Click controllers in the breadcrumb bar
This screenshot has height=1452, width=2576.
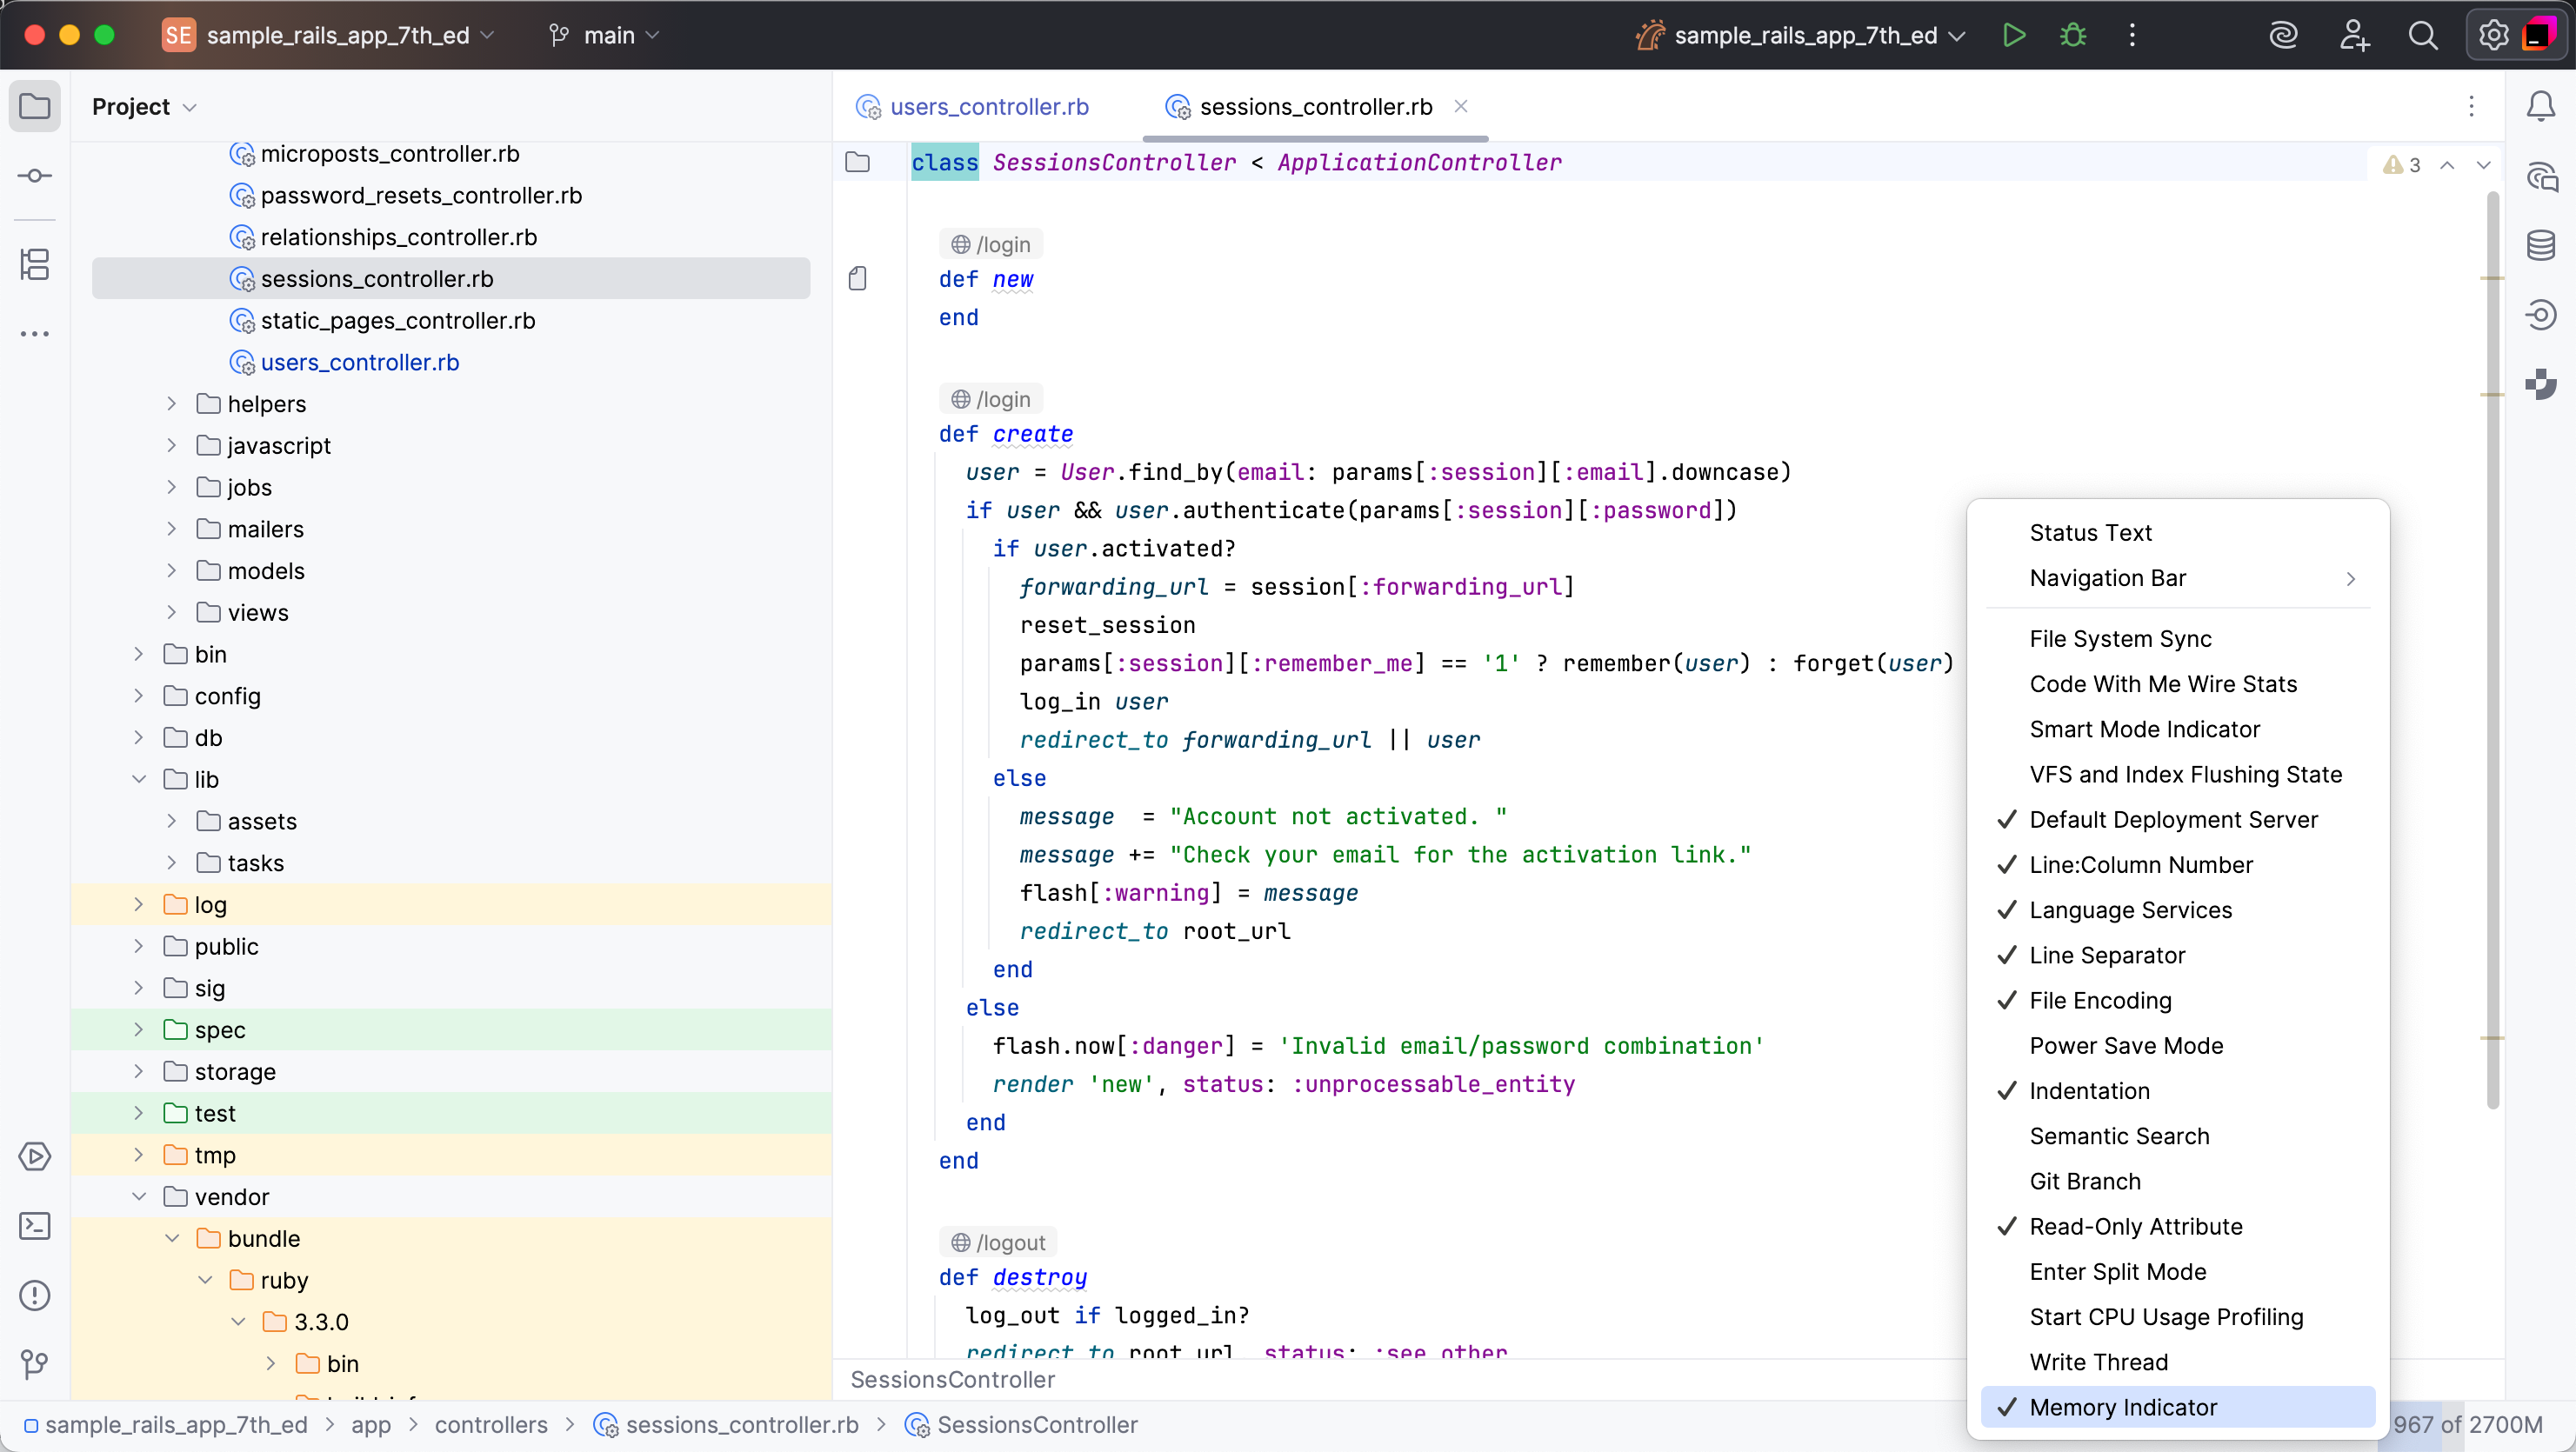tap(490, 1425)
